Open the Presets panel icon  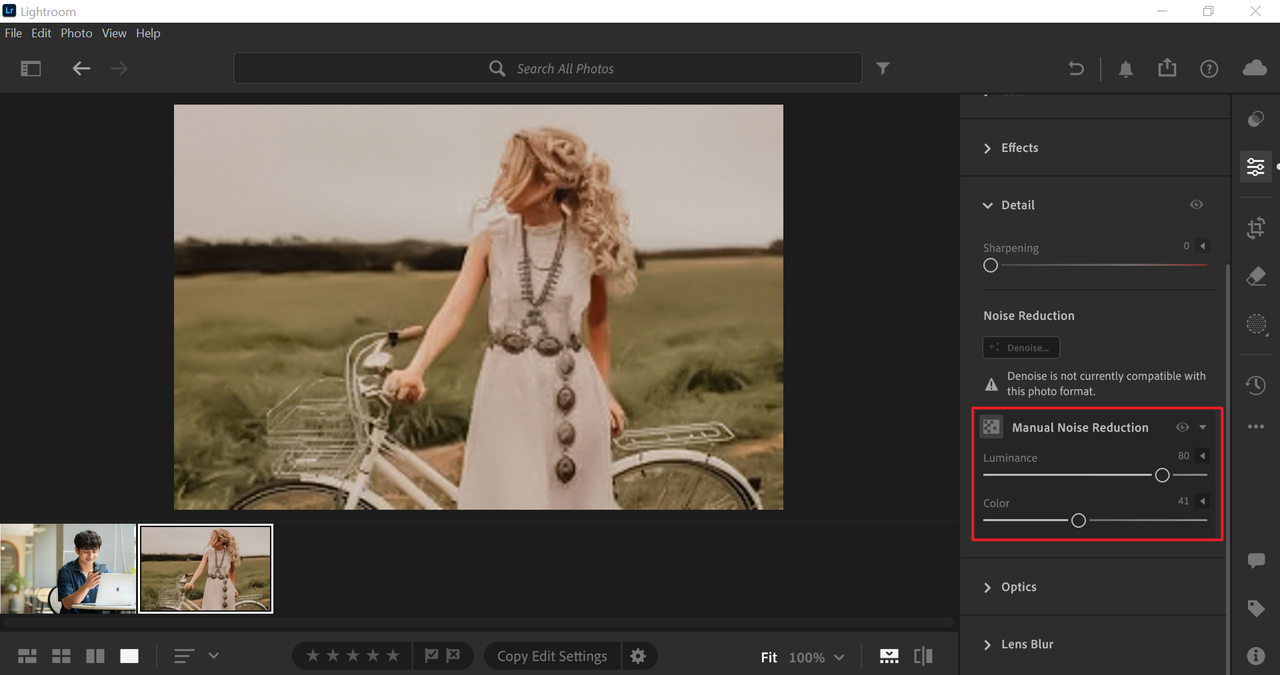[1256, 119]
